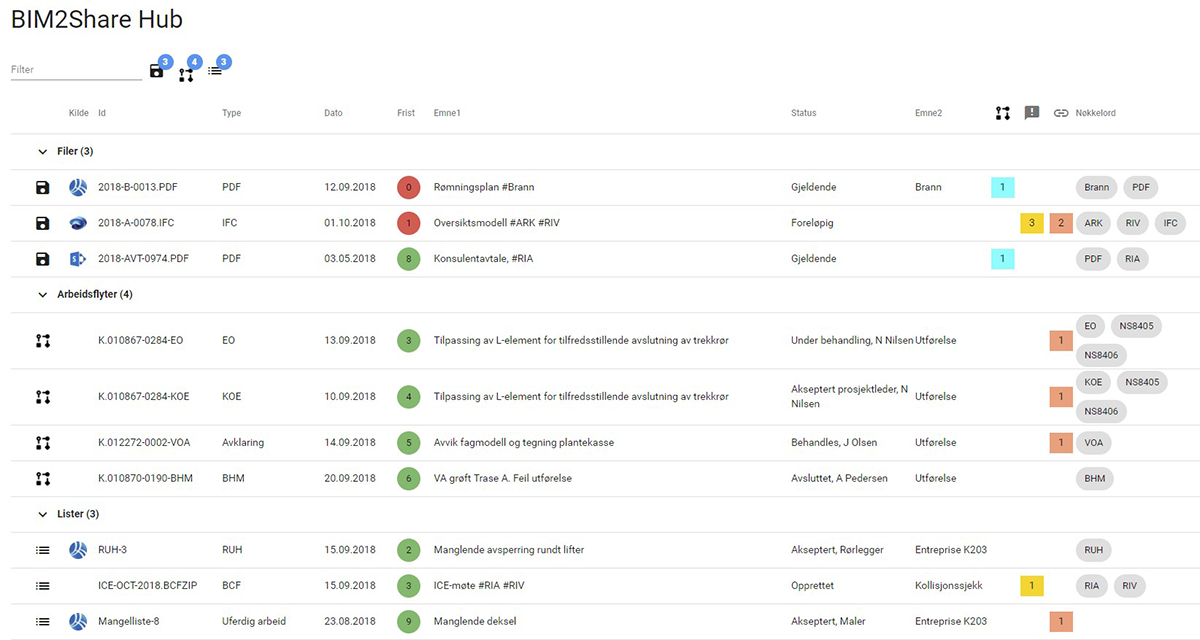Click the VOA keyword chip
Image resolution: width=1200 pixels, height=640 pixels.
[x=1093, y=442]
